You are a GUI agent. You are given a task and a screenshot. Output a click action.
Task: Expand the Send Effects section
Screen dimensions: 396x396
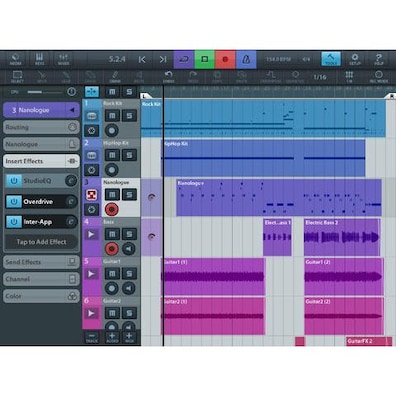pyautogui.click(x=41, y=262)
